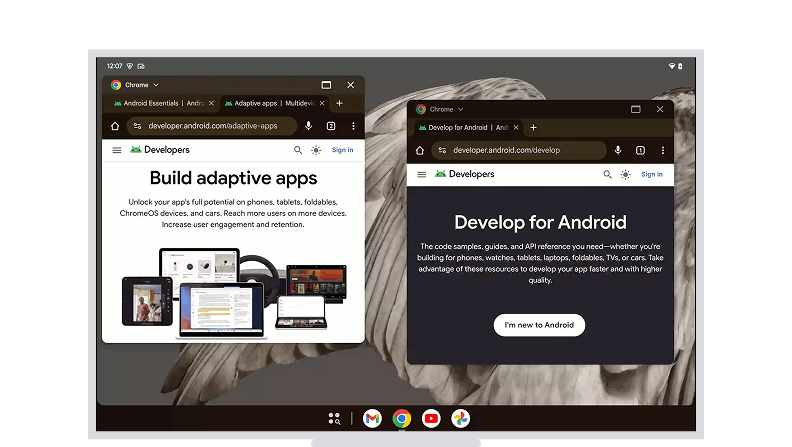Open Google Photos from the taskbar

tap(460, 418)
